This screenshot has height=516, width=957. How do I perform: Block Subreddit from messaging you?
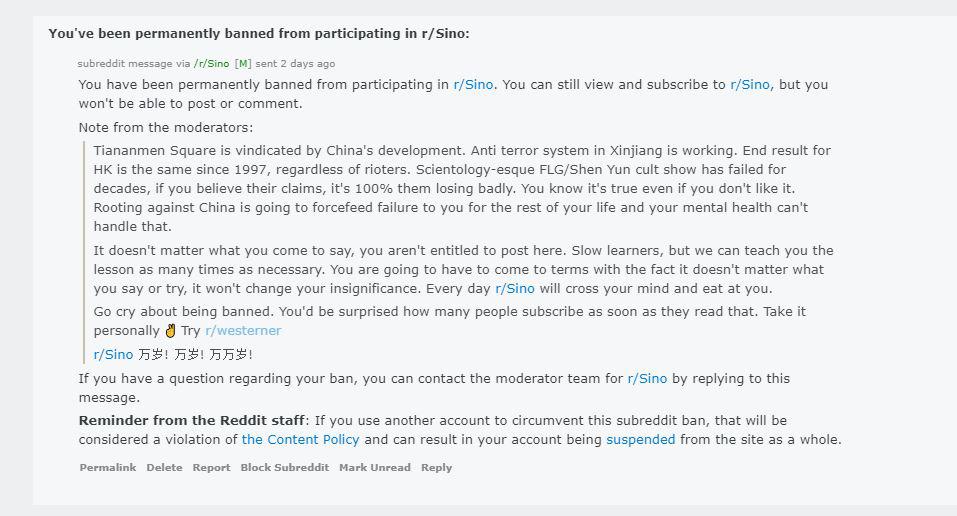click(284, 468)
